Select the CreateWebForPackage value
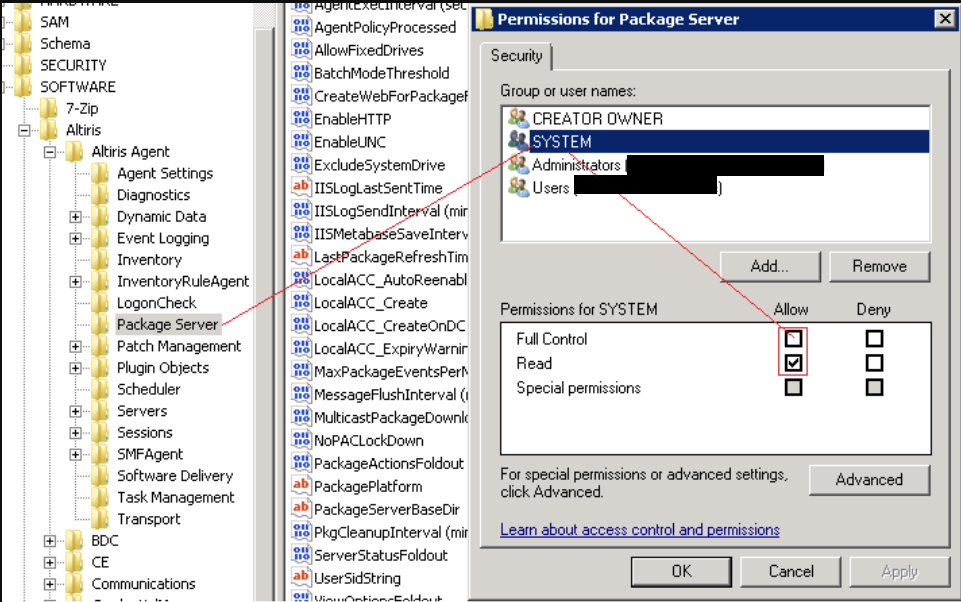This screenshot has height=602, width=961. tap(390, 96)
